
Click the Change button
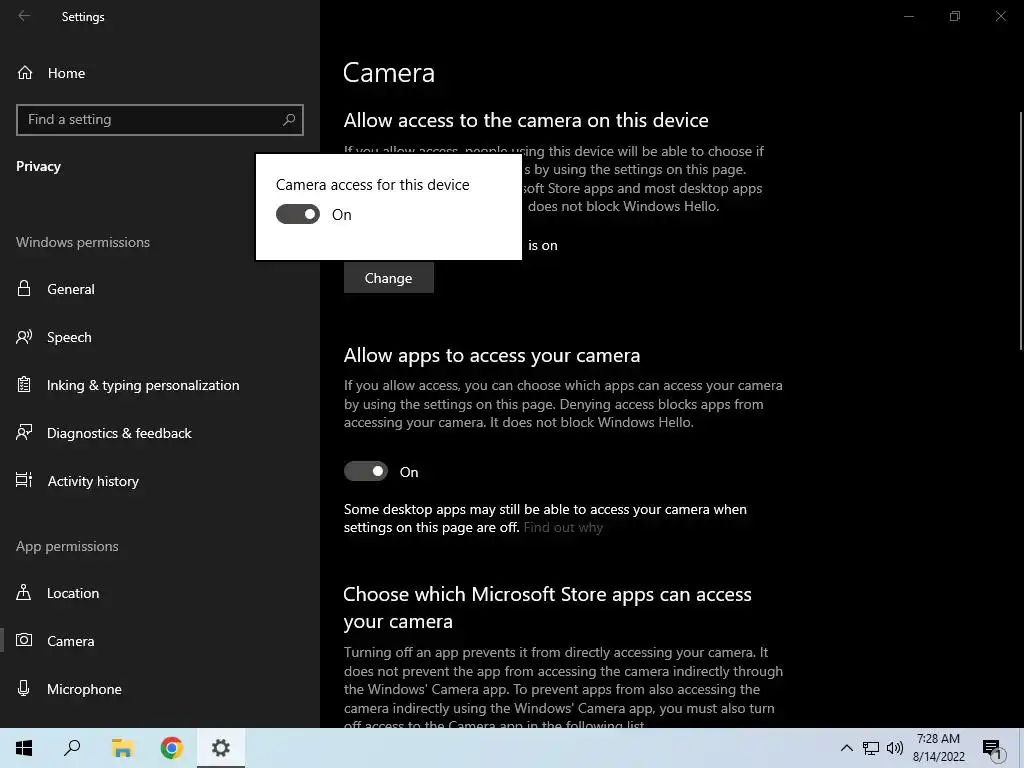pos(389,278)
